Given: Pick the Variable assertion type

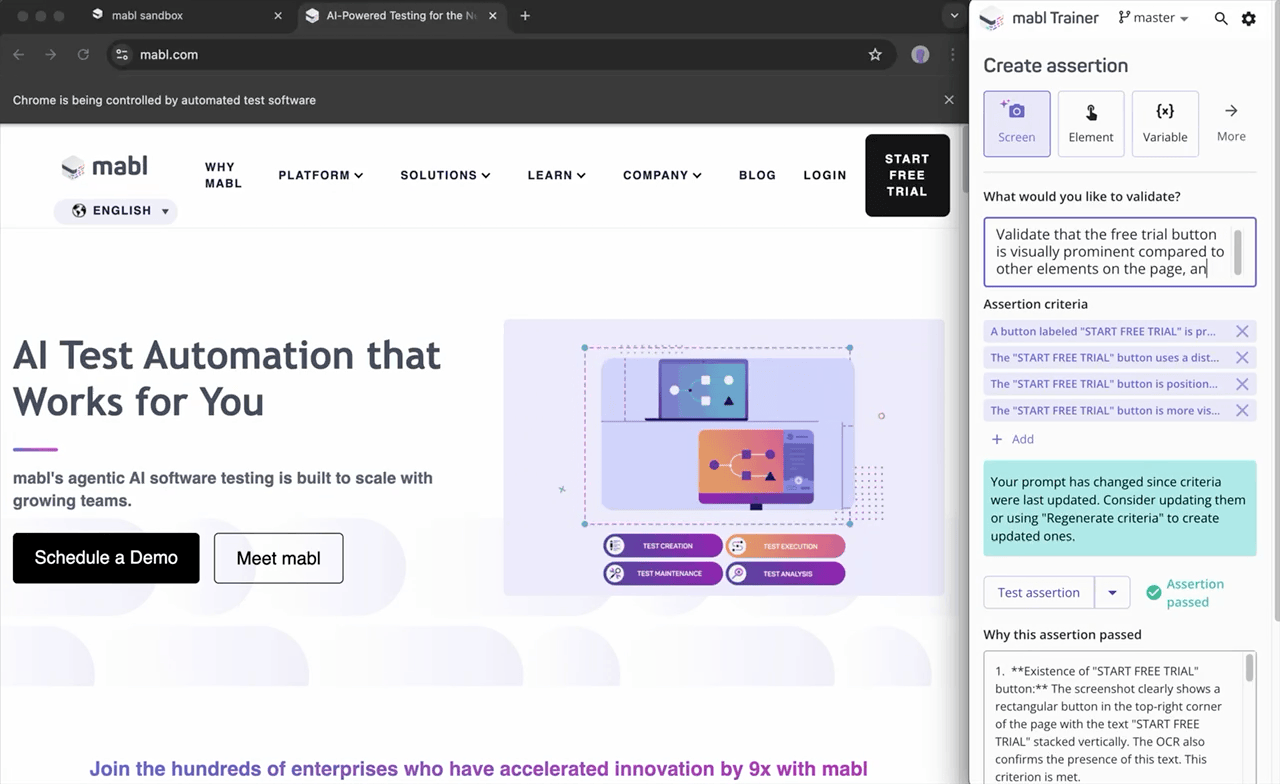Looking at the screenshot, I should tap(1164, 124).
